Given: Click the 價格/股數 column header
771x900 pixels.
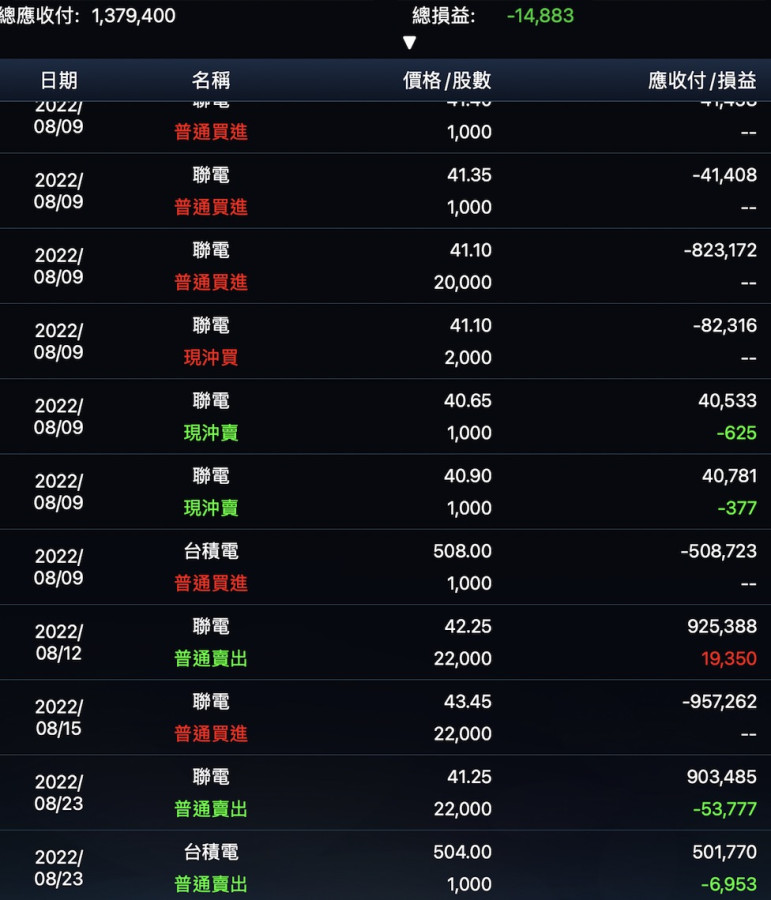Looking at the screenshot, I should [447, 81].
